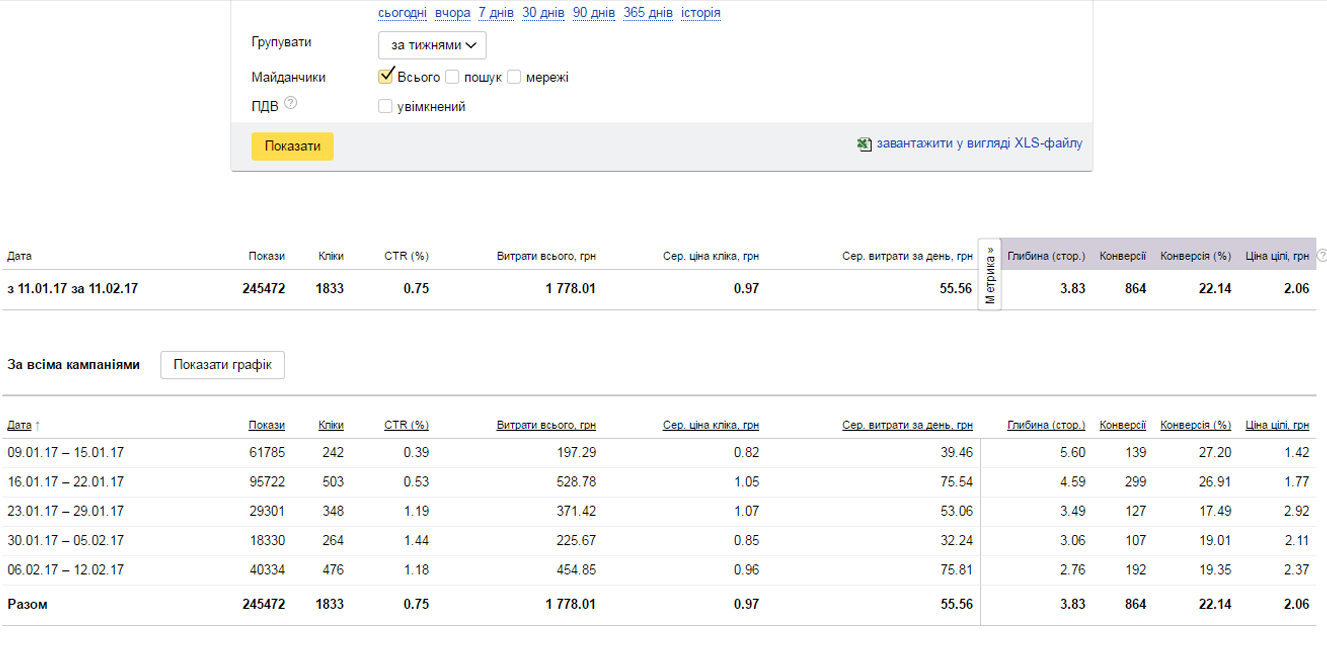1327x660 pixels.
Task: Open the за тижнями grouping dropdown
Action: tap(432, 45)
